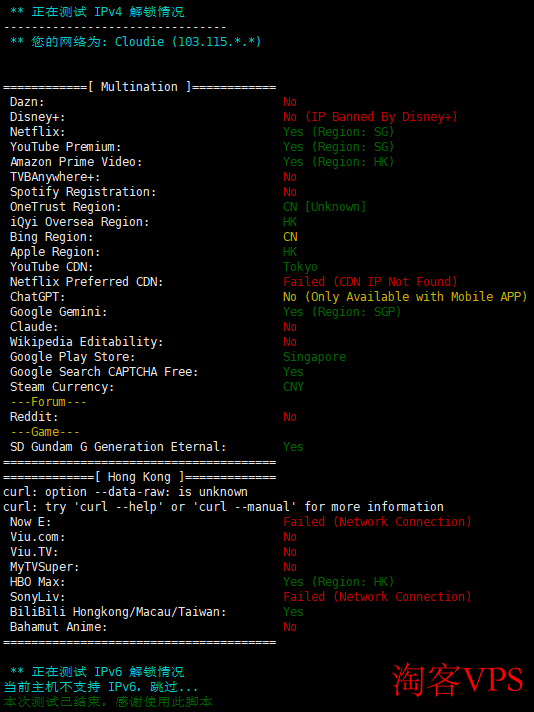Screen dimensions: 534x712
Task: Click the Steam Currency CNY value
Action: click(293, 387)
